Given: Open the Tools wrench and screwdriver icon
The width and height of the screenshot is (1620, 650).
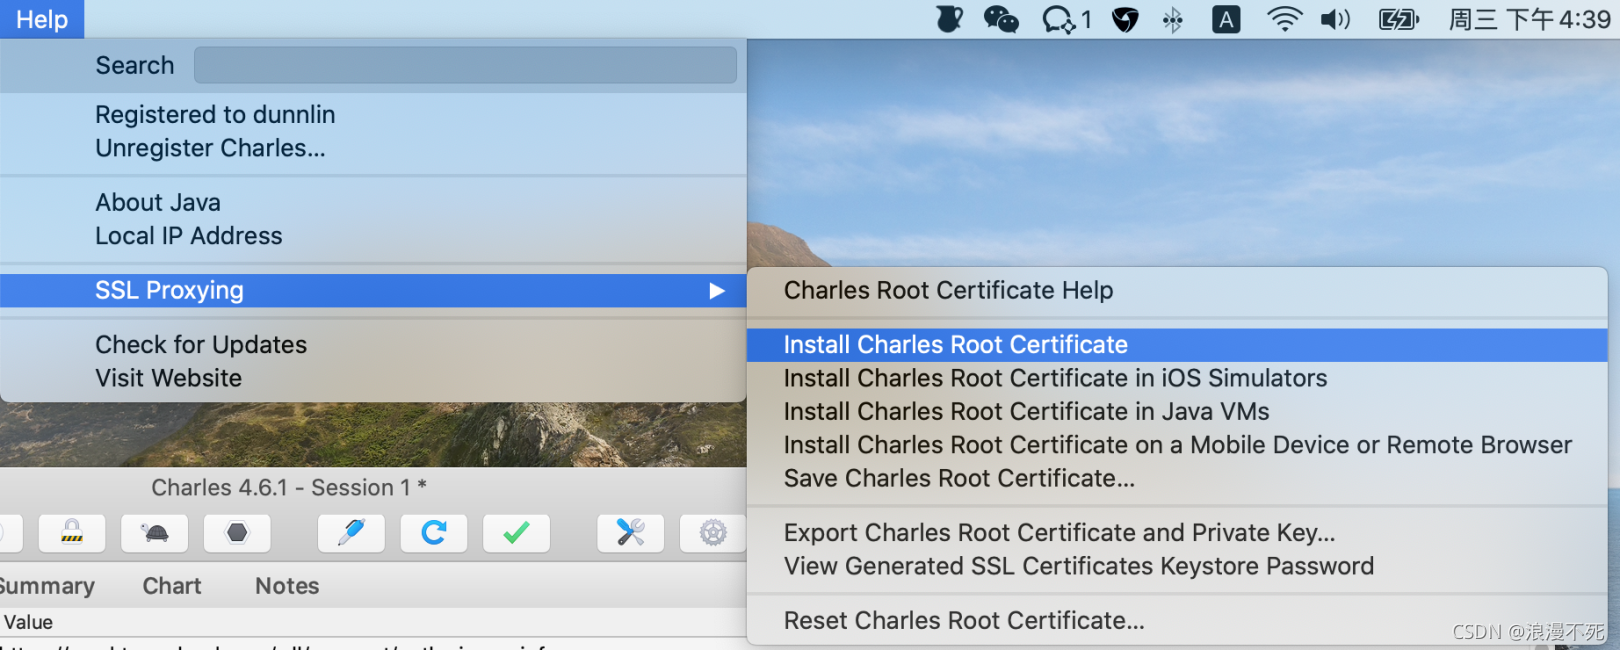Looking at the screenshot, I should point(631,532).
